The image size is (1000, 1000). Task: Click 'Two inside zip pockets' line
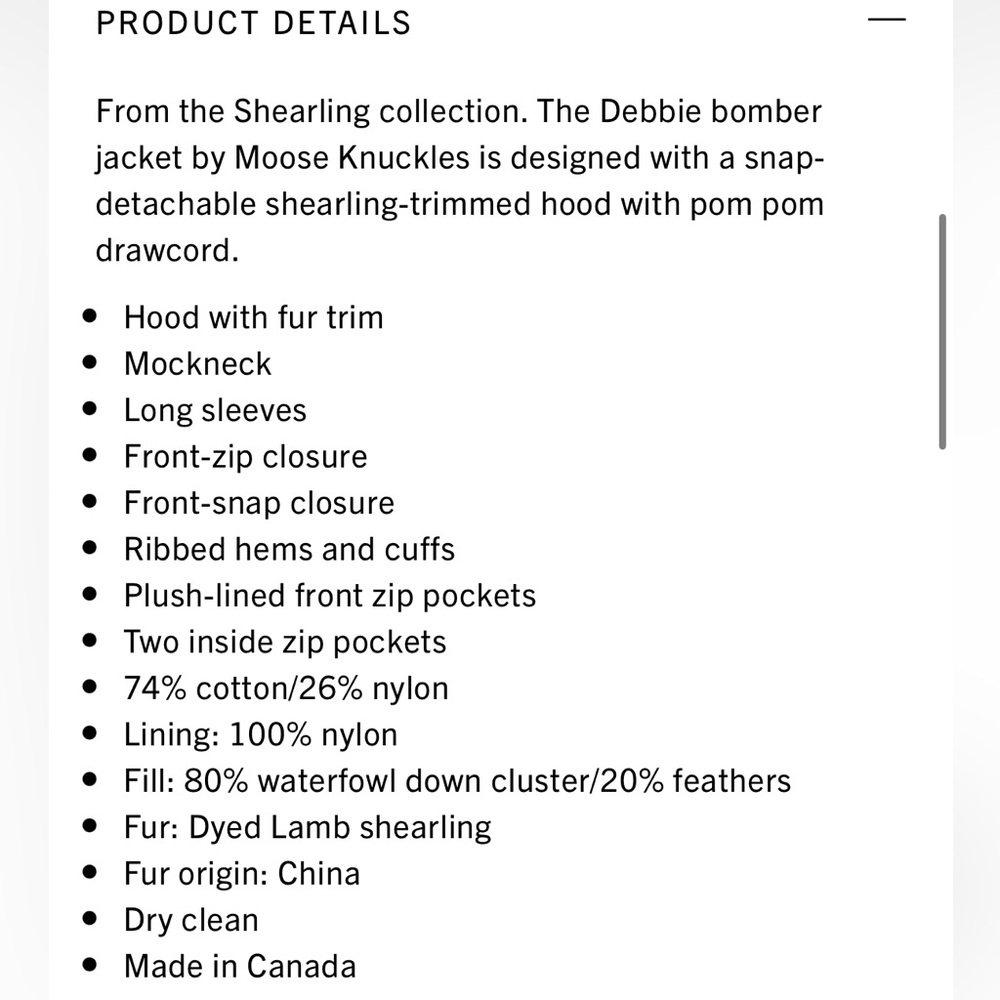point(285,642)
